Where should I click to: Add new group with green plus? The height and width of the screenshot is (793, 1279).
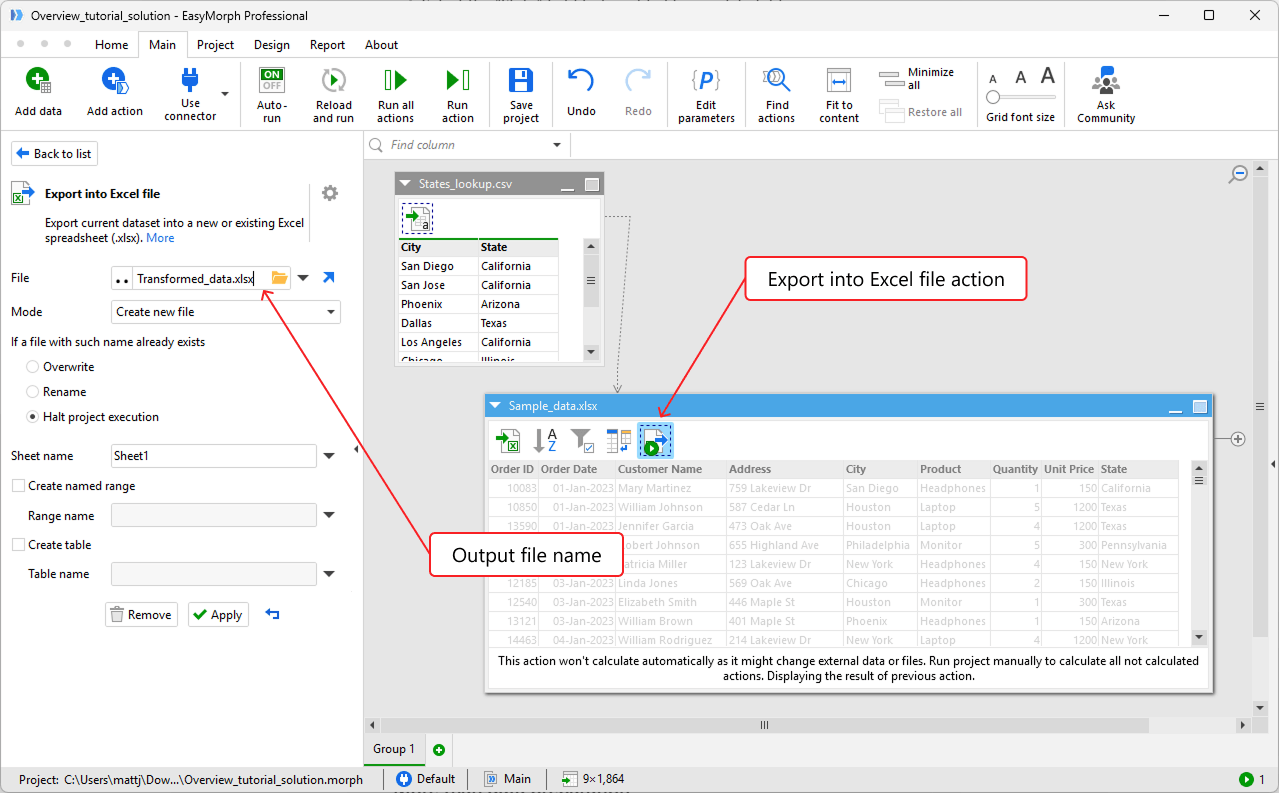pyautogui.click(x=438, y=749)
